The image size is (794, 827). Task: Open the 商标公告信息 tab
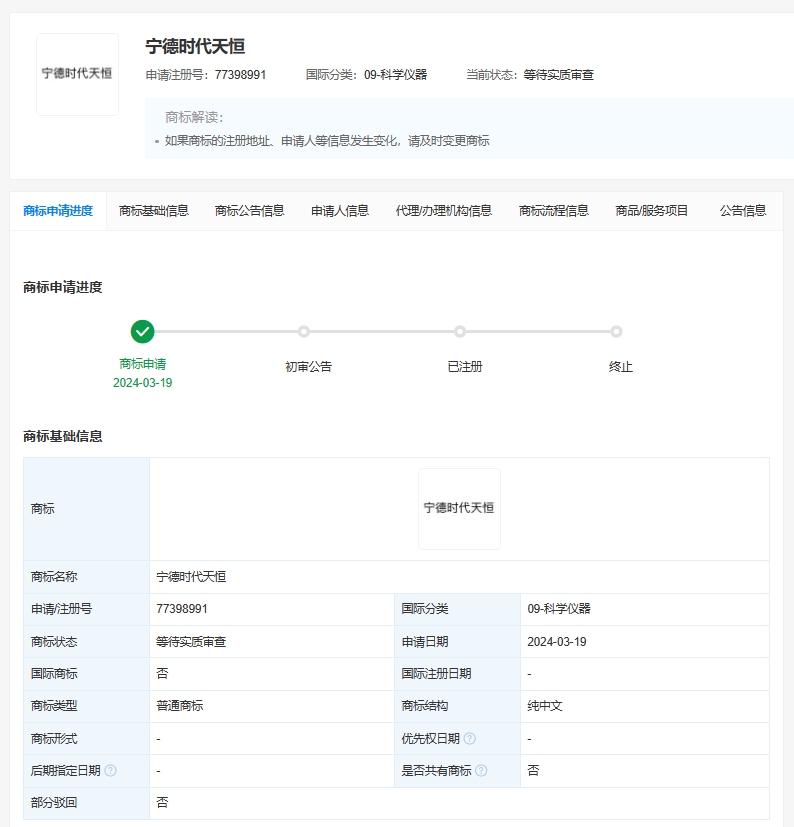click(x=250, y=211)
